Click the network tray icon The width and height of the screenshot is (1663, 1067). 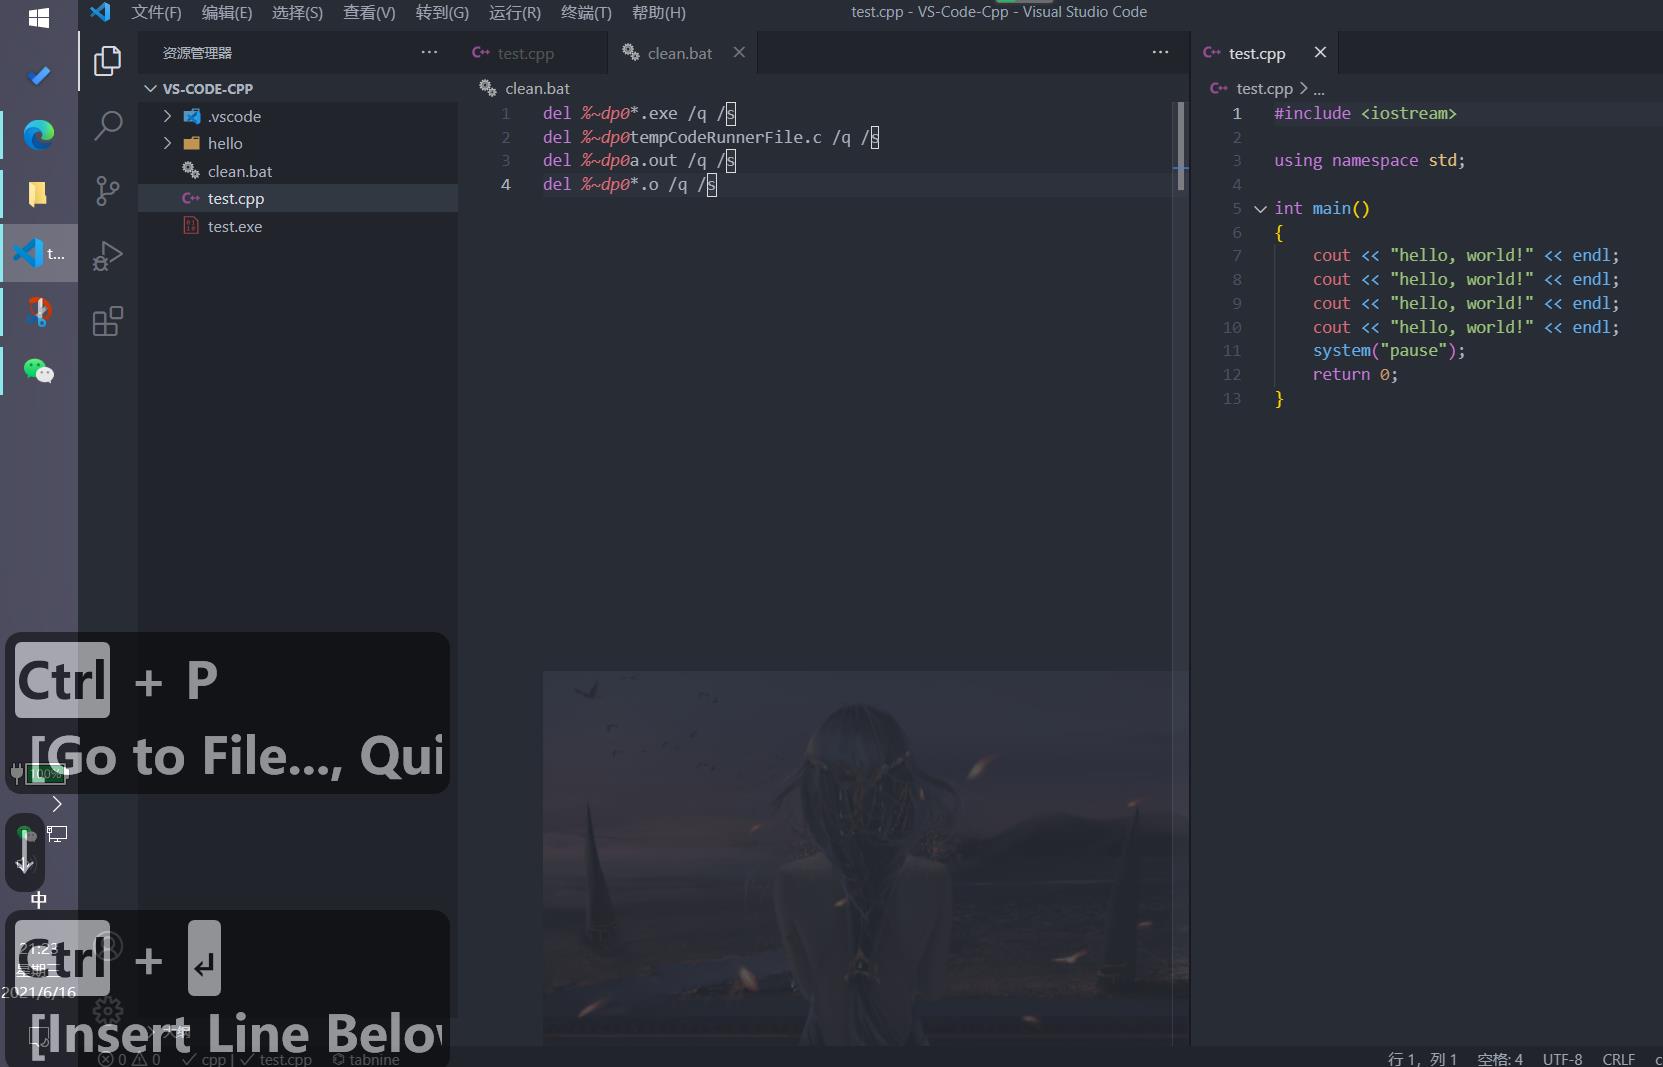click(58, 833)
